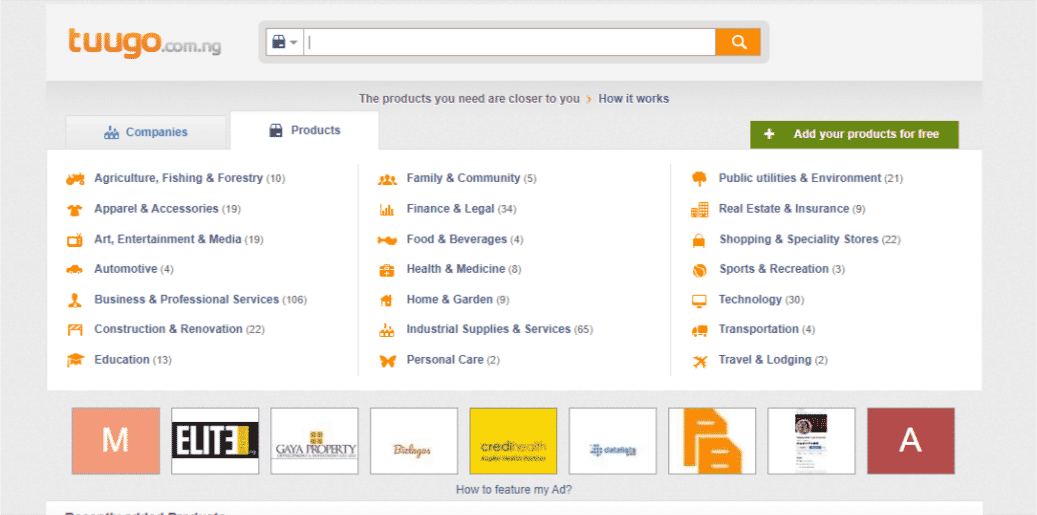Select the Products tab
The image size is (1037, 515).
click(304, 131)
